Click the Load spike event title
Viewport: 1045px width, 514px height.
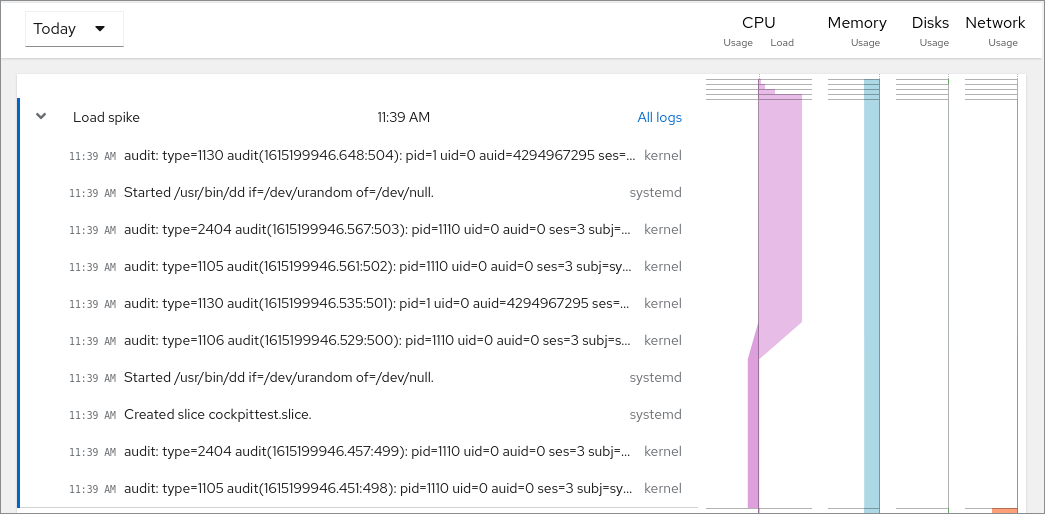coord(106,117)
